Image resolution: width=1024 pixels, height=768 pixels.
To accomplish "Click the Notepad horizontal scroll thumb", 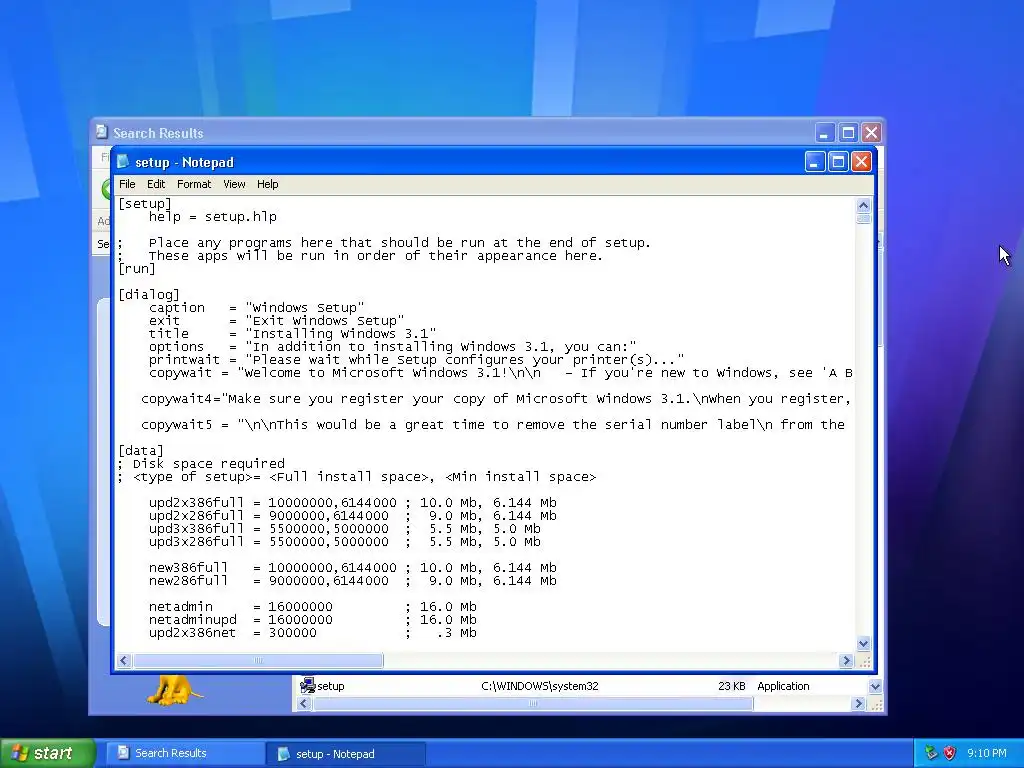I will pos(258,661).
